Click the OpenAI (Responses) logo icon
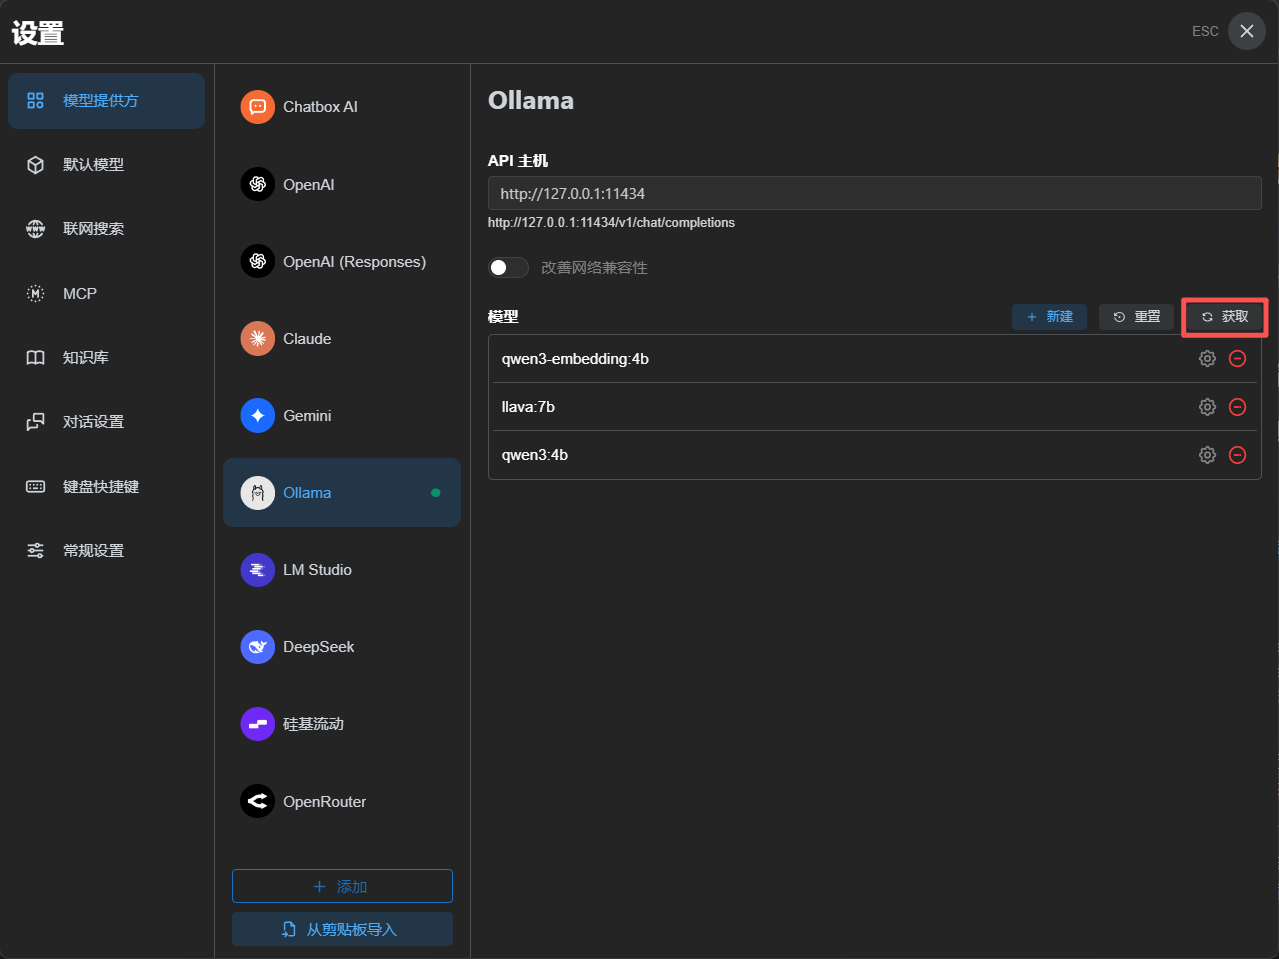 click(257, 261)
